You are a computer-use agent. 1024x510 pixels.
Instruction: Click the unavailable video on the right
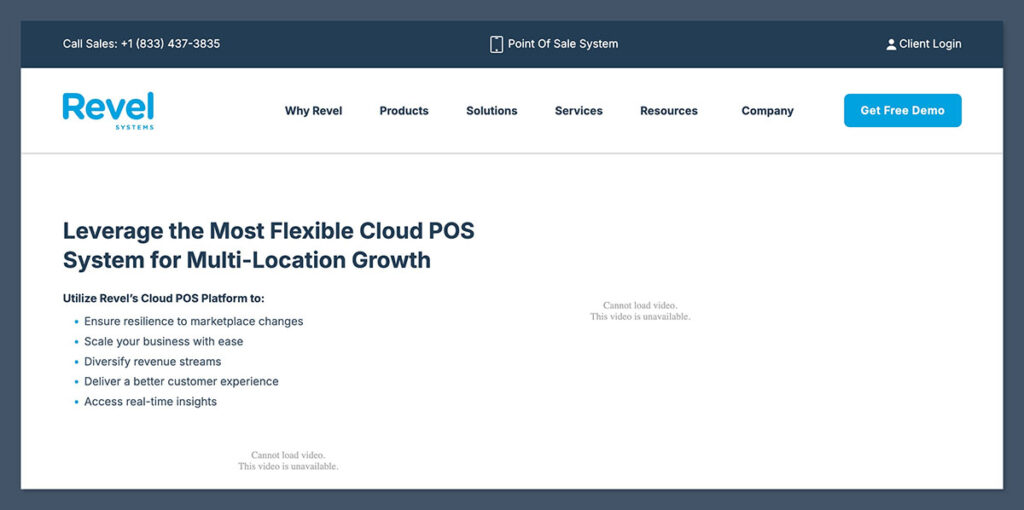click(640, 311)
